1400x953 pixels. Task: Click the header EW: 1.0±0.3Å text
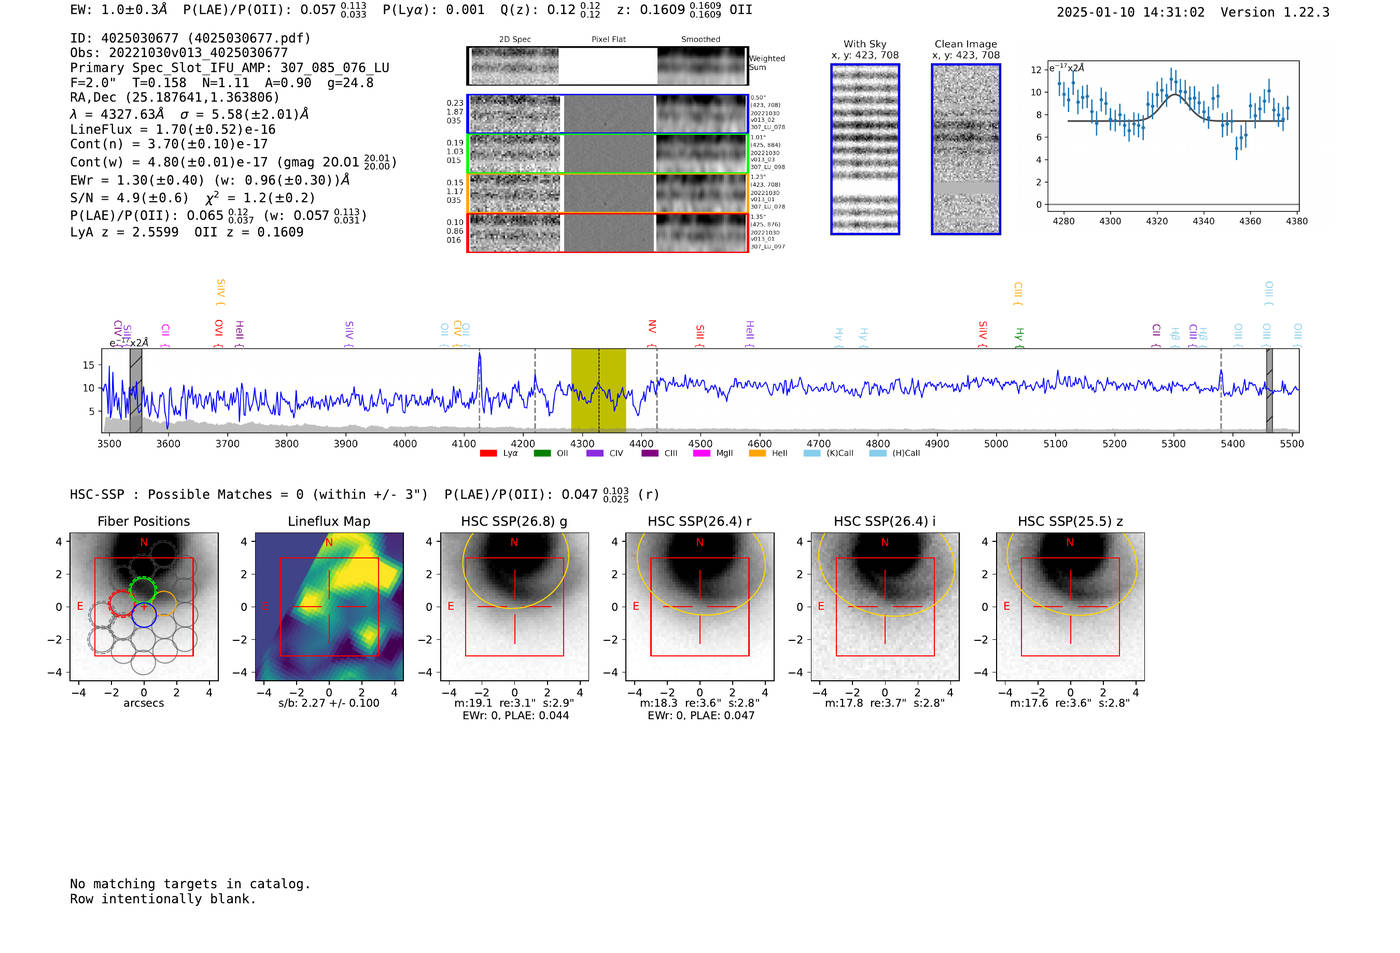(x=119, y=9)
